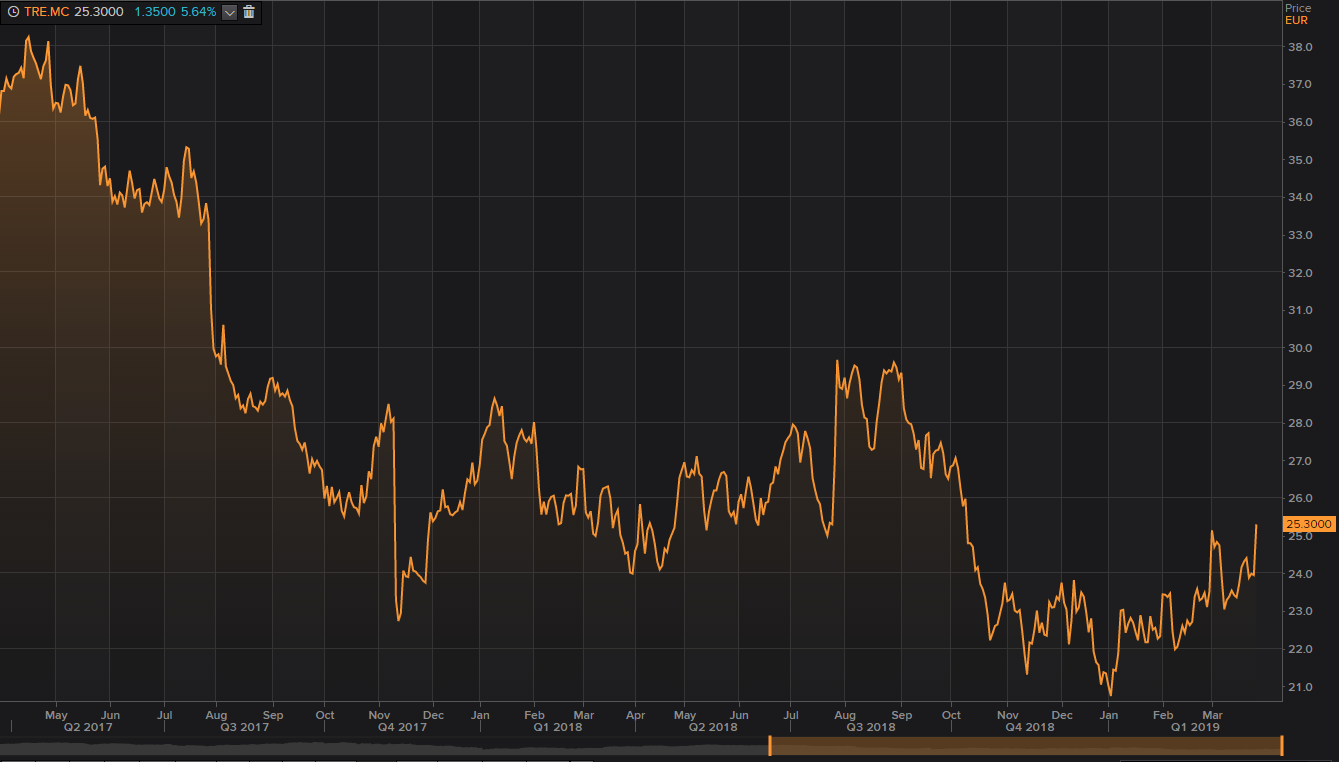Delete the TRE.MC series with the trash icon
Image resolution: width=1339 pixels, height=762 pixels.
(x=249, y=12)
